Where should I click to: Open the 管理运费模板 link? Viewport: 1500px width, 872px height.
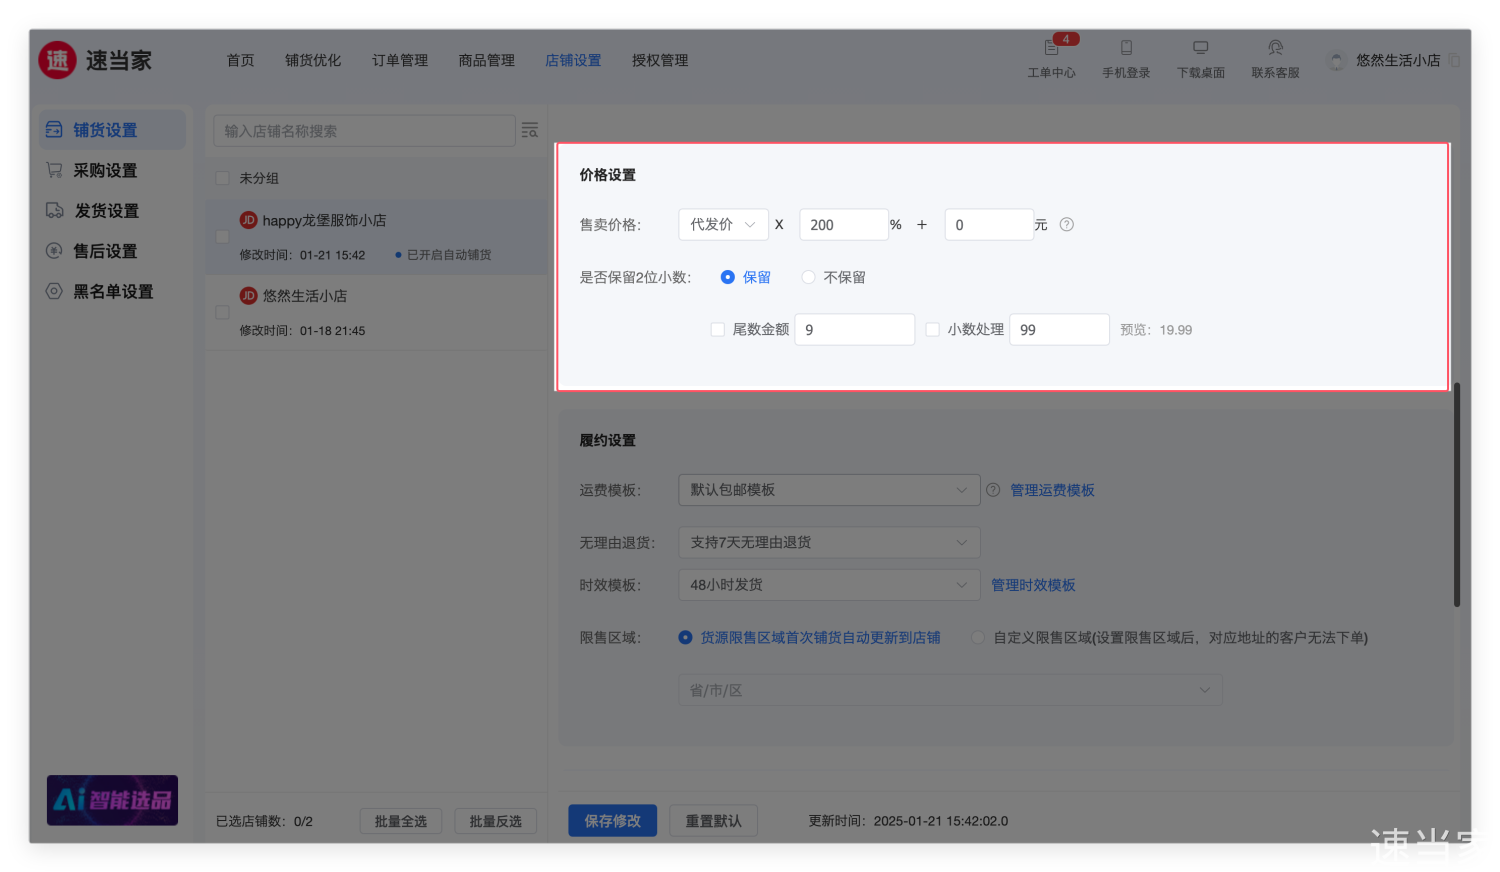tap(1052, 490)
